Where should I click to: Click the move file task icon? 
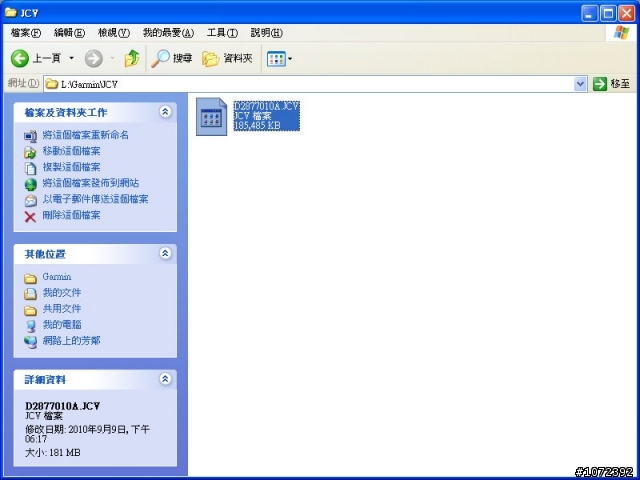30,153
